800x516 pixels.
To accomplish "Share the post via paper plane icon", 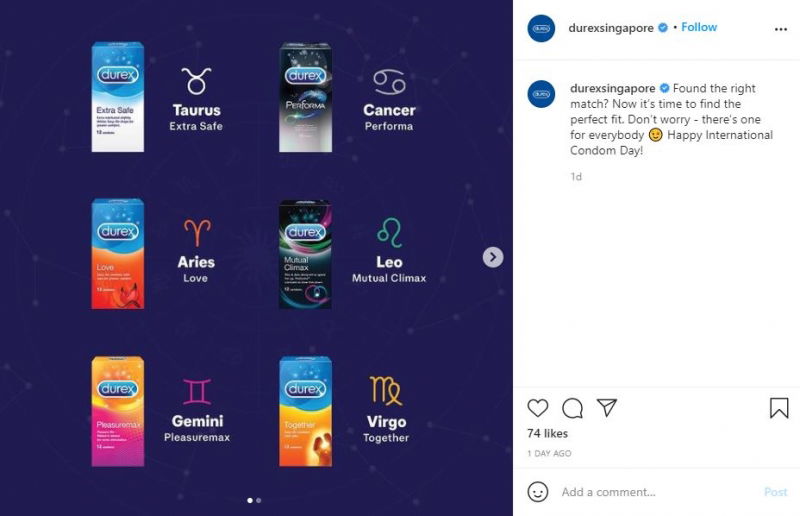I will (607, 407).
